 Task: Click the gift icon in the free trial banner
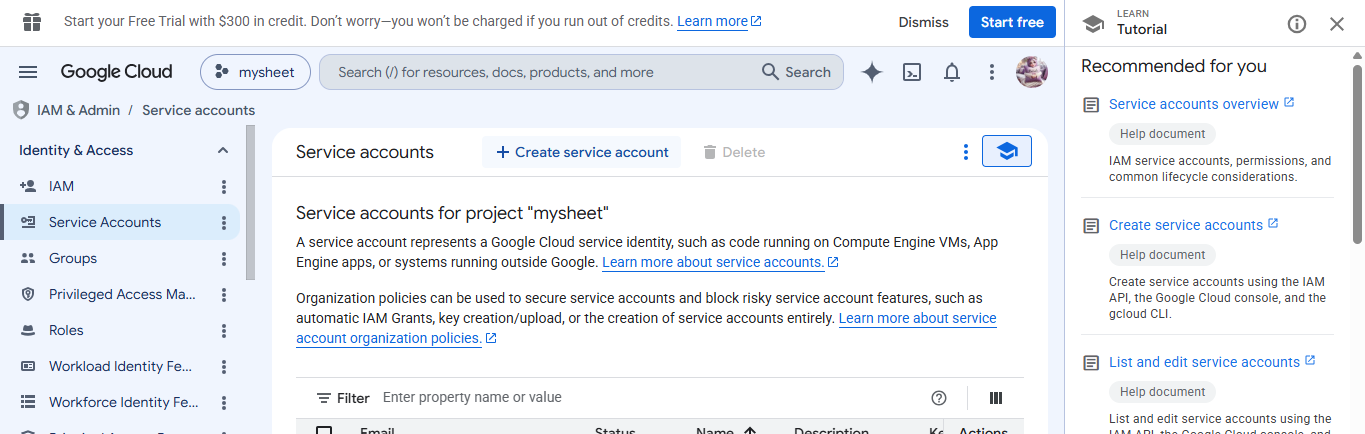pyautogui.click(x=32, y=21)
